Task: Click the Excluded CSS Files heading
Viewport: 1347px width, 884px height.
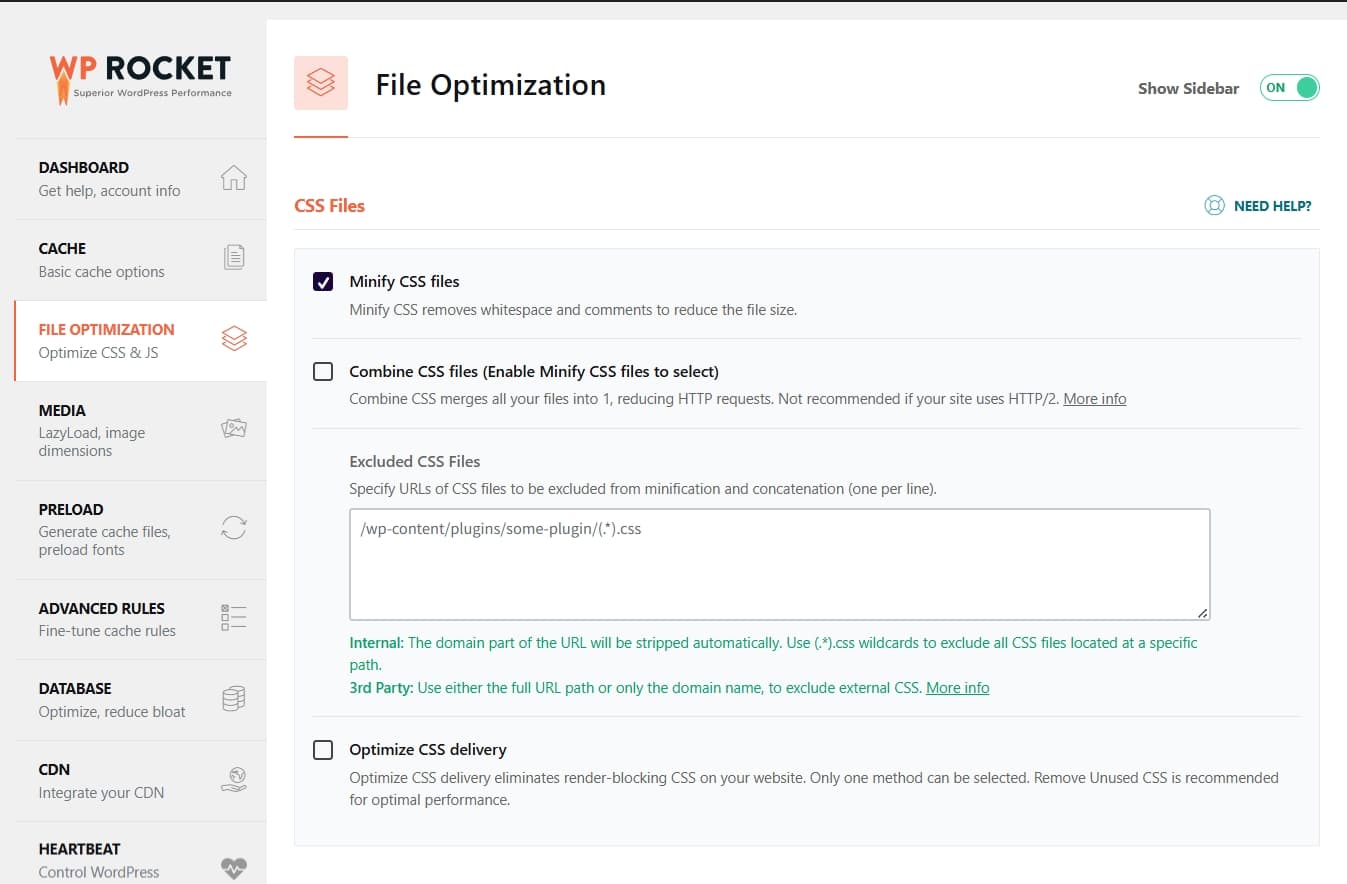Action: tap(414, 462)
